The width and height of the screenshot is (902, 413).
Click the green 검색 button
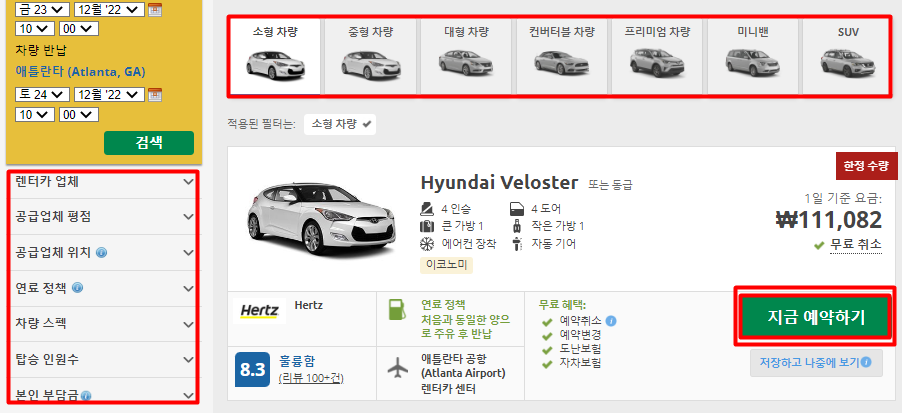click(x=149, y=143)
